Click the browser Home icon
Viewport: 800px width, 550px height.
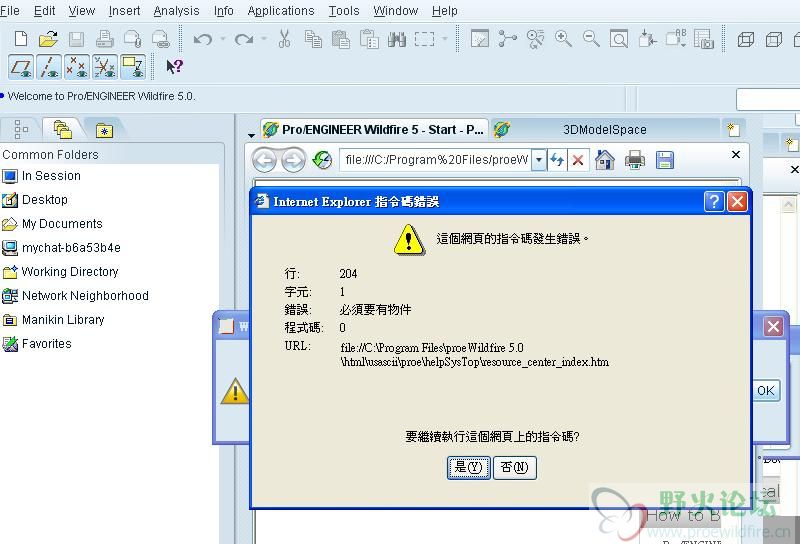(605, 160)
